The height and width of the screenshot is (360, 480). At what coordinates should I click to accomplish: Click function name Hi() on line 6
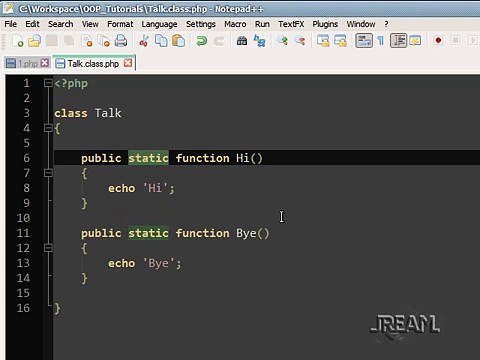(x=249, y=158)
